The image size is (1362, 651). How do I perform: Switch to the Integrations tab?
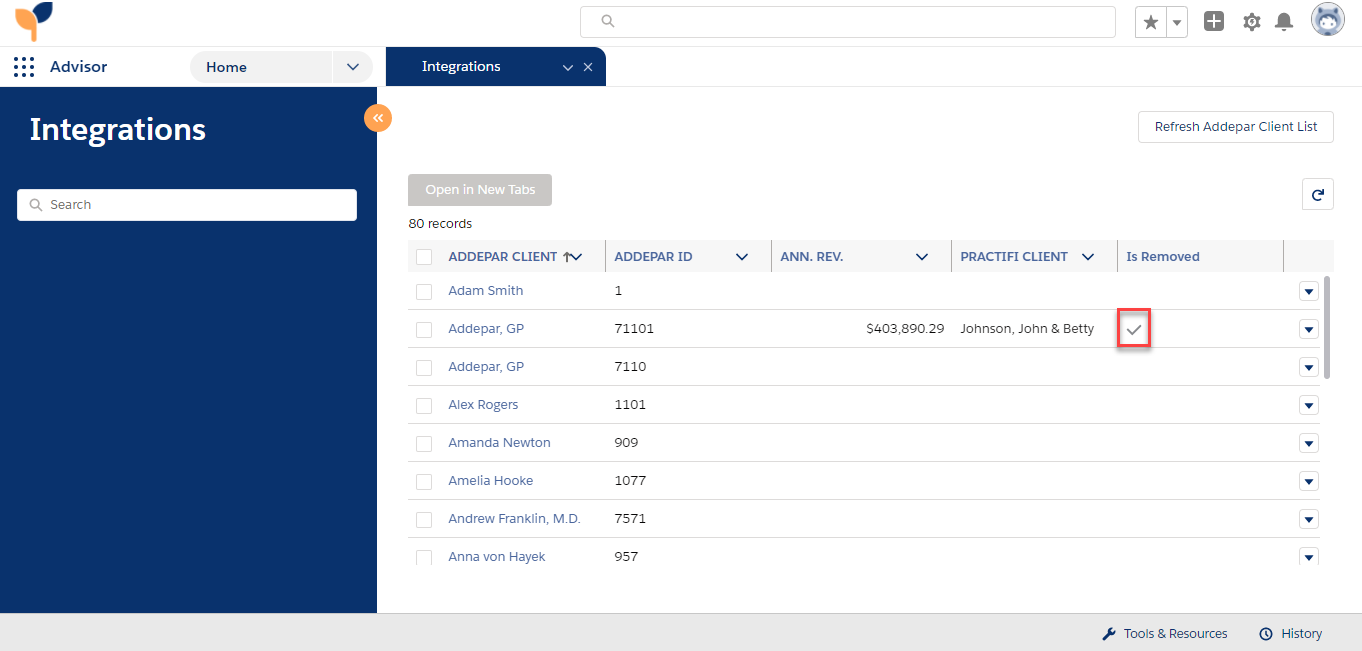460,66
